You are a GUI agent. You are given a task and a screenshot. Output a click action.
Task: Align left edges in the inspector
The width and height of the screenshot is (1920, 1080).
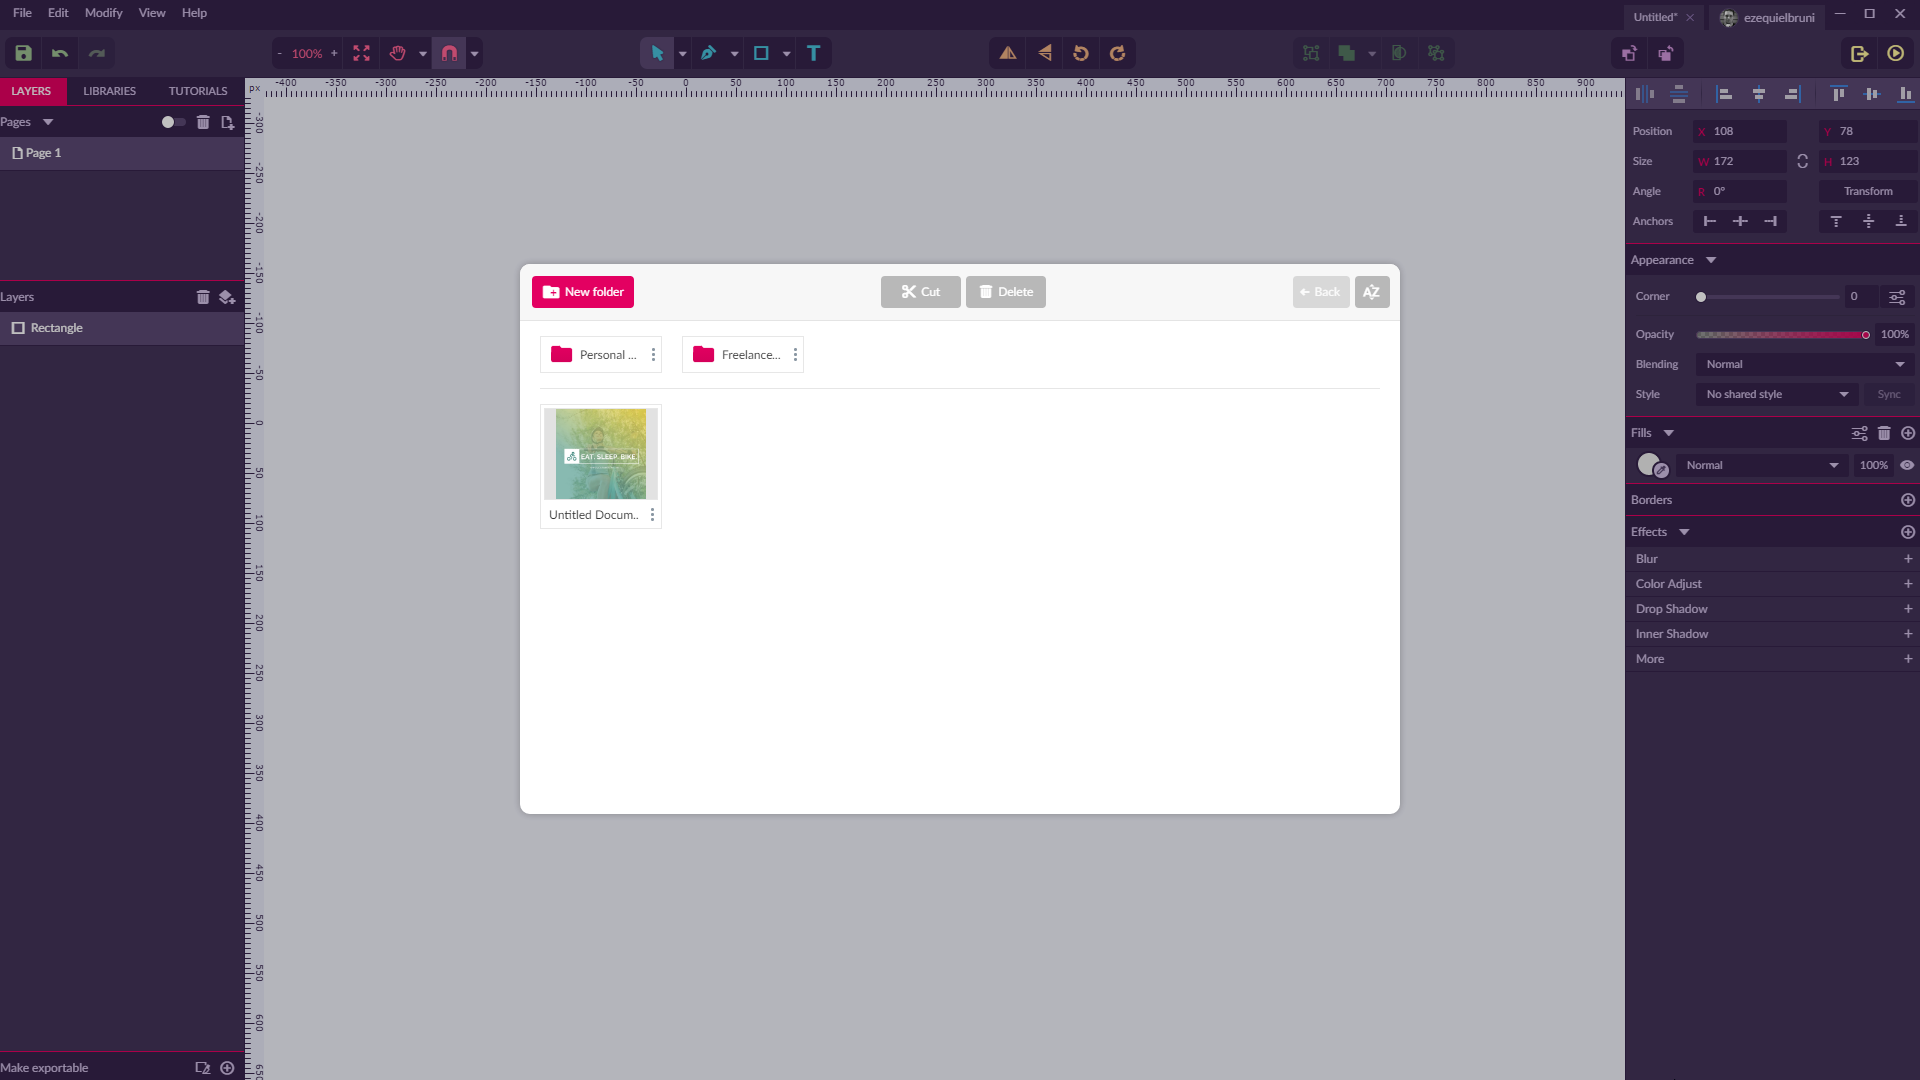1724,93
